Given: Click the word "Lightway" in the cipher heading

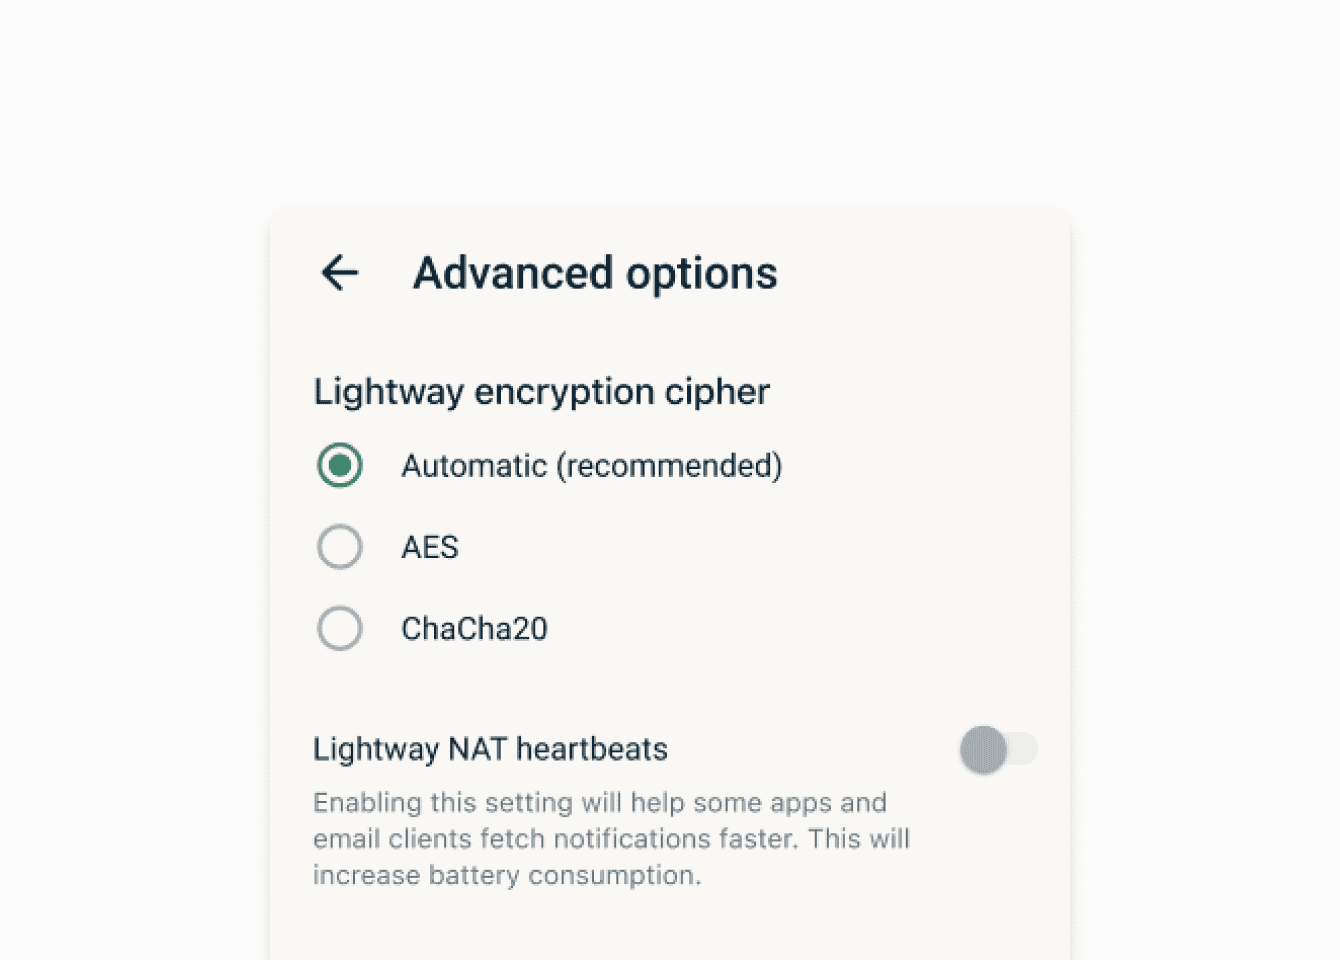Looking at the screenshot, I should point(389,392).
